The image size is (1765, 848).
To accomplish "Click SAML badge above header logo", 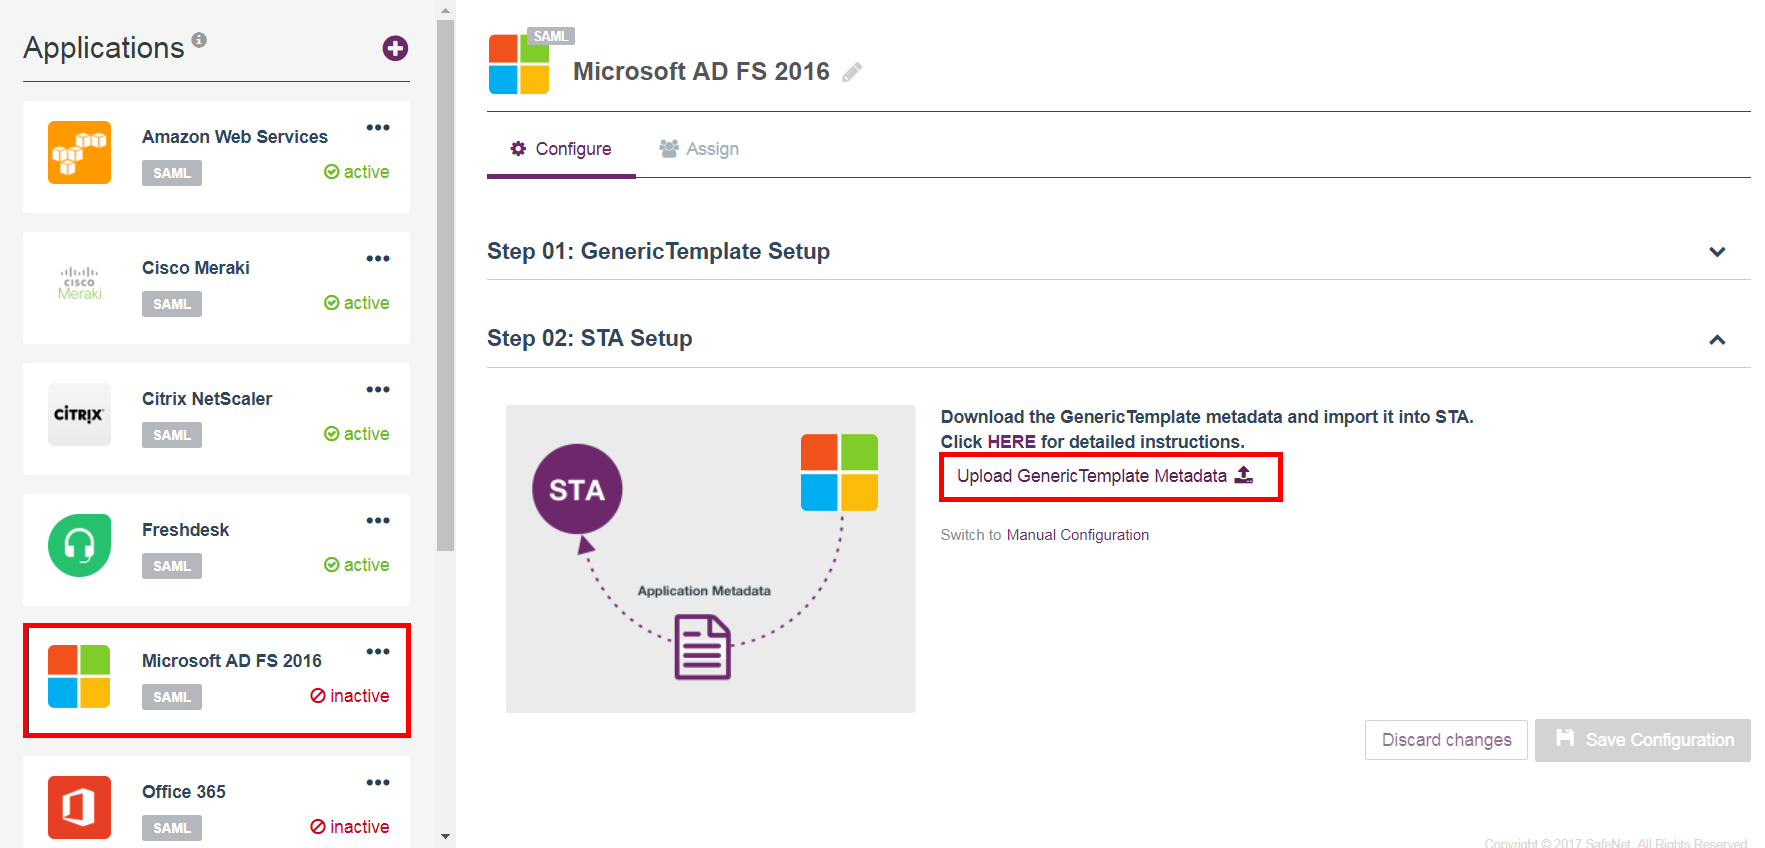I will tap(551, 36).
